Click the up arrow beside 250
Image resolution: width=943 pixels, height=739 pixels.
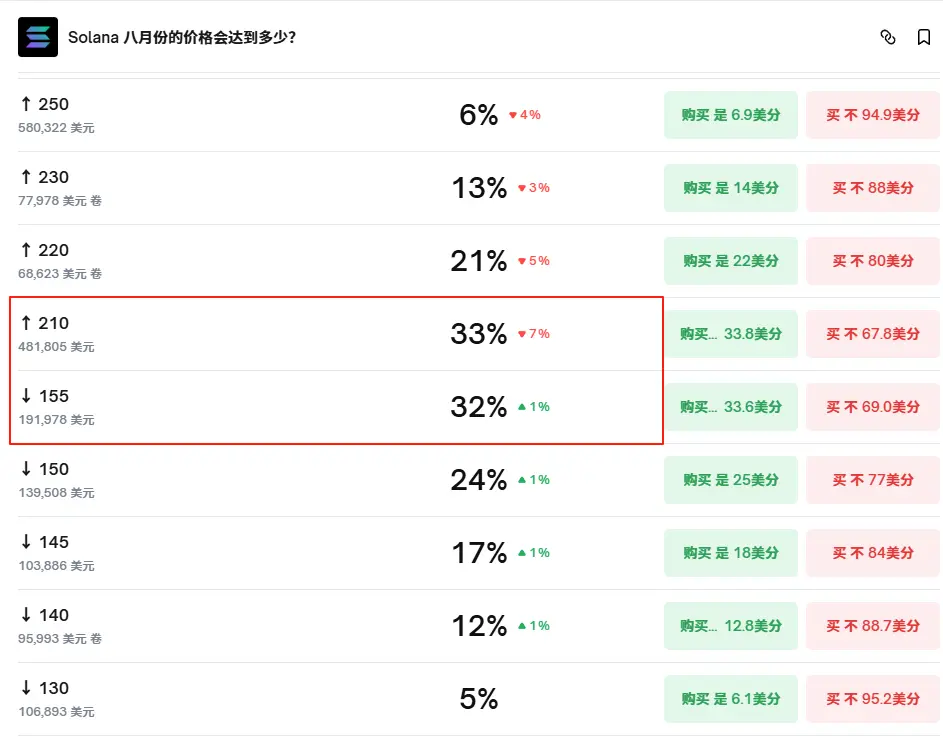click(x=26, y=104)
